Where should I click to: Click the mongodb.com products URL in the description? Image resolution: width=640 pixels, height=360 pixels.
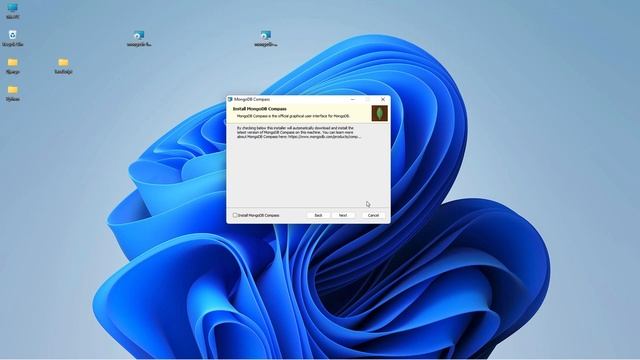pyautogui.click(x=324, y=137)
